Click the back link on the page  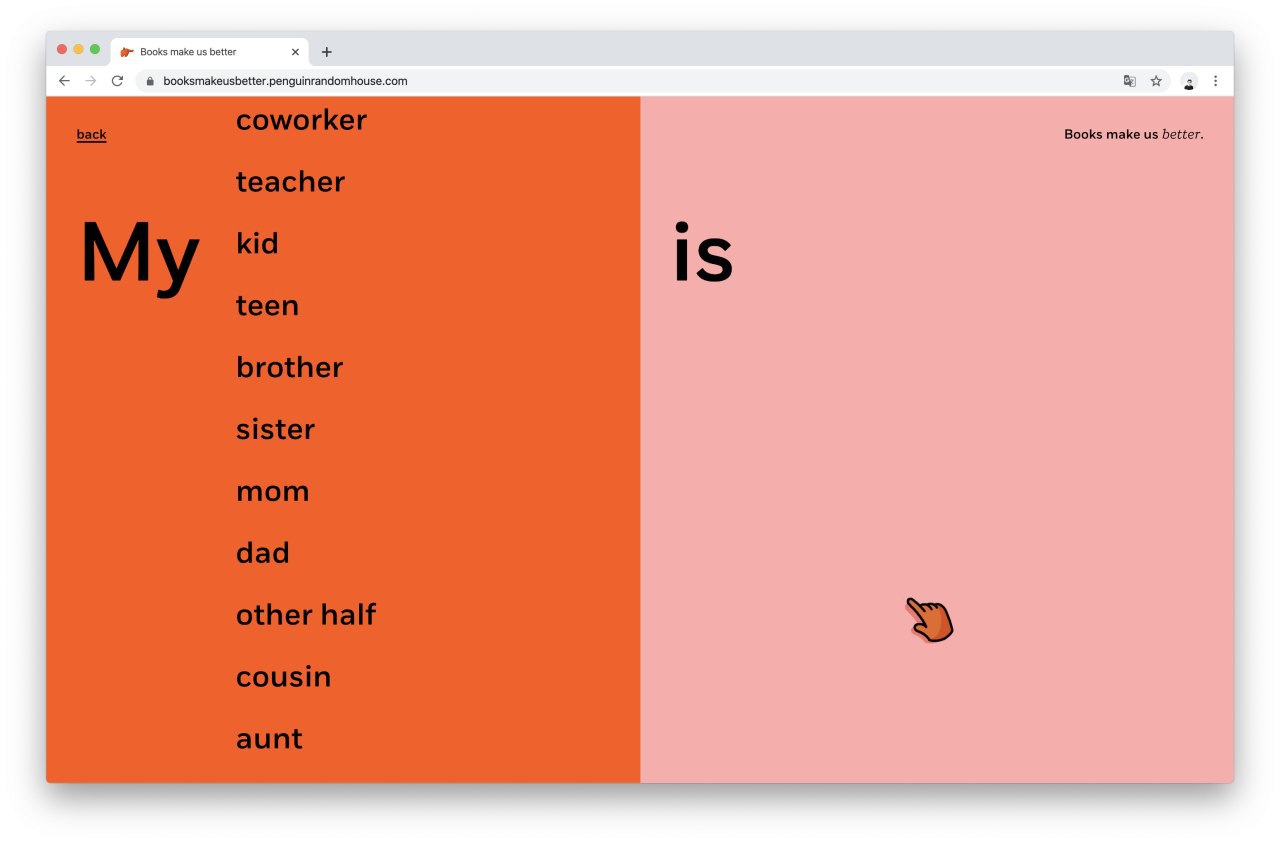pos(91,134)
